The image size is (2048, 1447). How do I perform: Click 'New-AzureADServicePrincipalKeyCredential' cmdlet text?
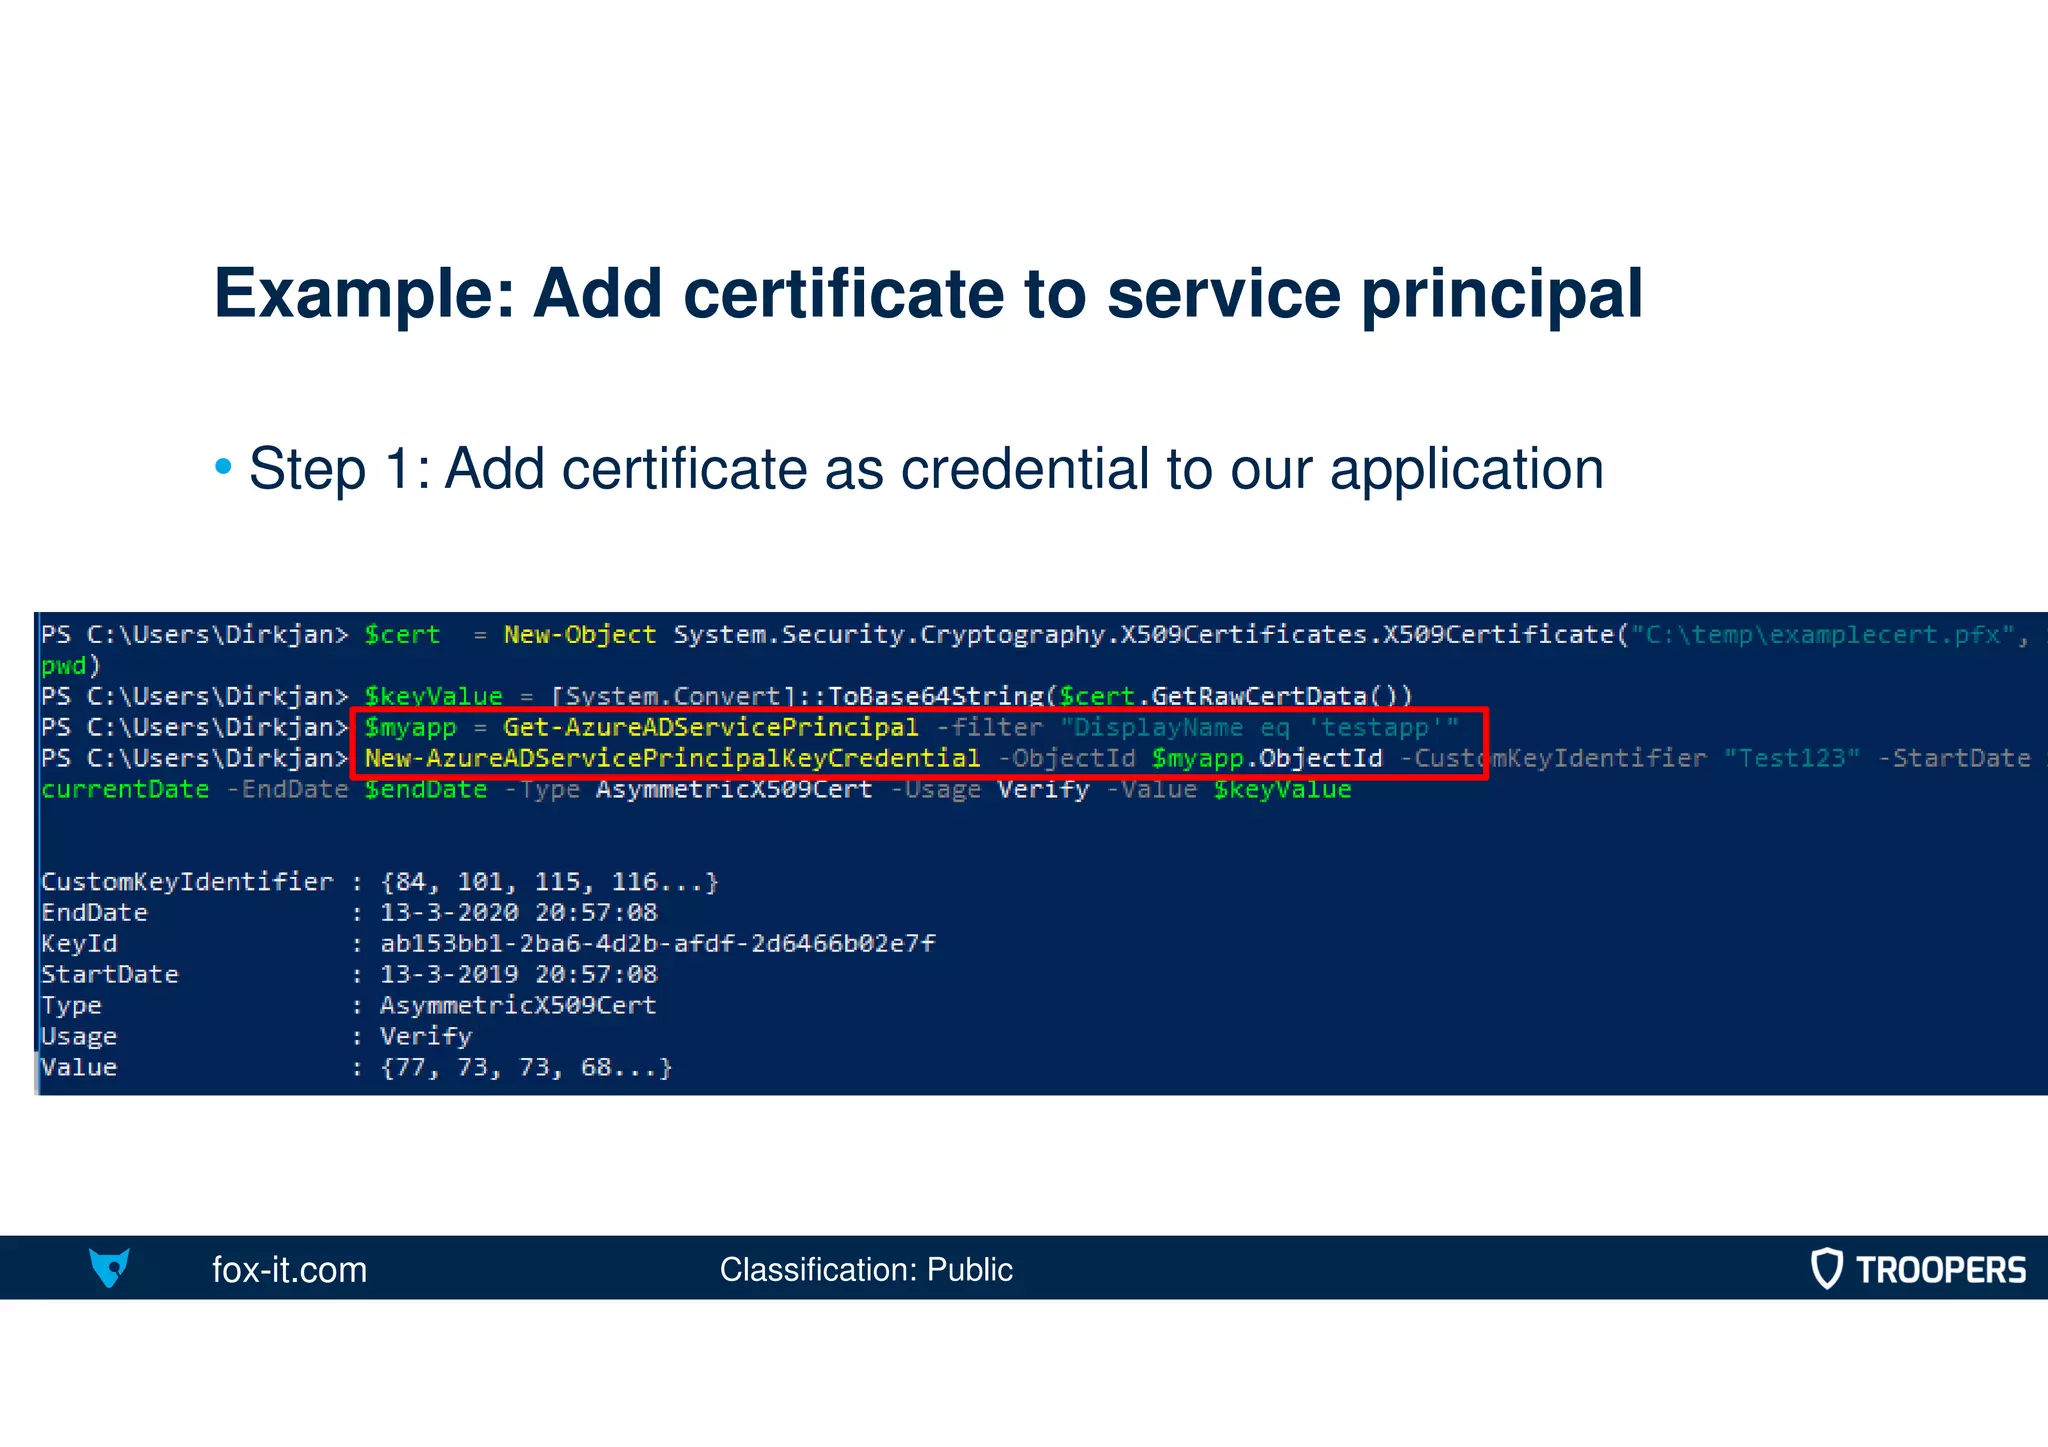[672, 758]
